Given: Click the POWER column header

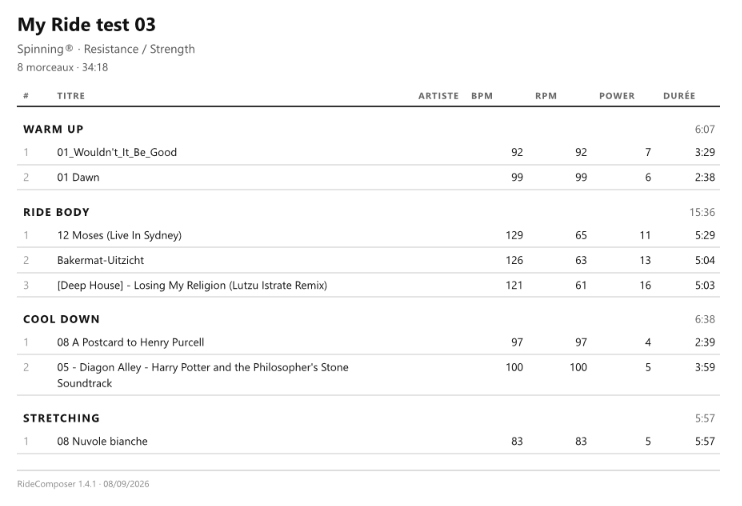Looking at the screenshot, I should click(617, 96).
